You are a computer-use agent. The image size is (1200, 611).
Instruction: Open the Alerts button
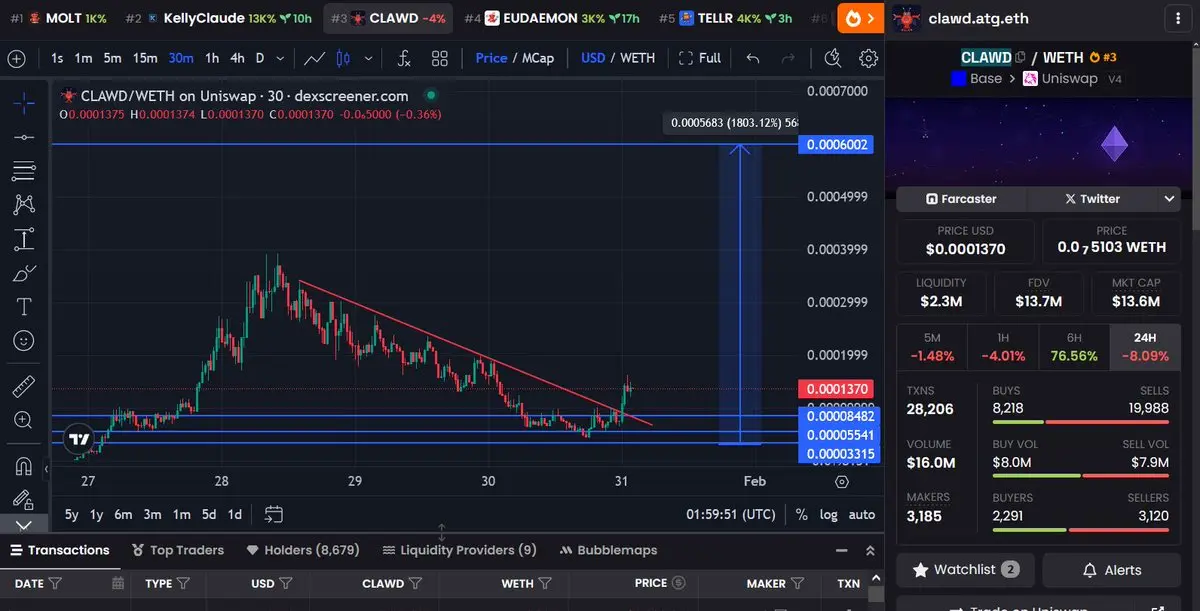tap(1111, 570)
